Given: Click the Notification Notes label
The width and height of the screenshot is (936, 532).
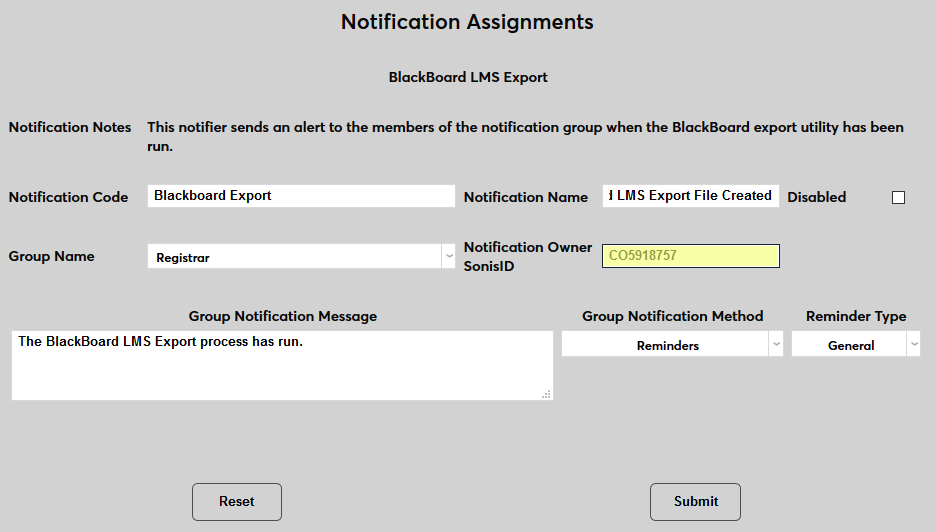Looking at the screenshot, I should click(70, 127).
